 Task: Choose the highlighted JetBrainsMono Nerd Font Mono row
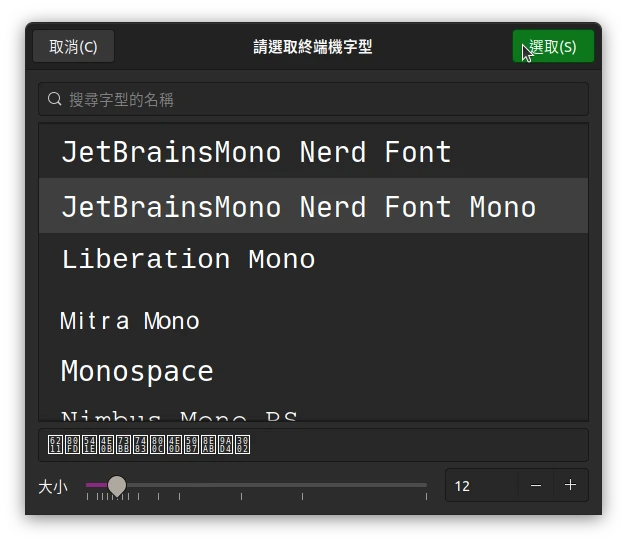[298, 207]
